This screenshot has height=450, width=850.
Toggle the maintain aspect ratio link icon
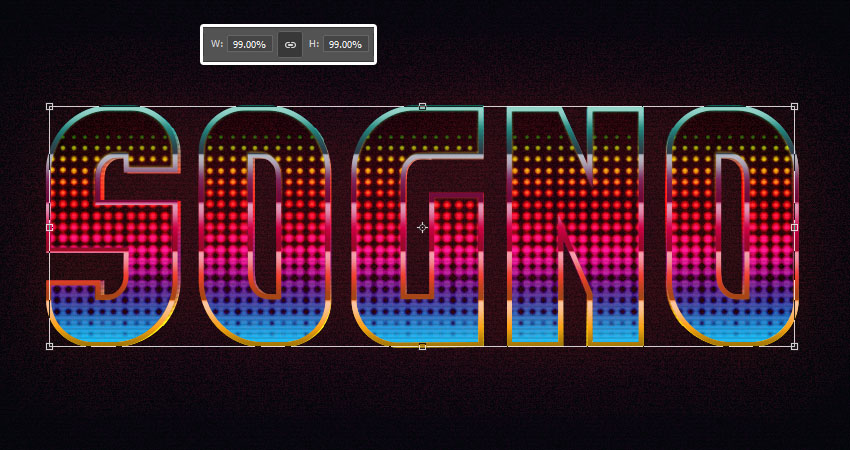click(x=290, y=44)
